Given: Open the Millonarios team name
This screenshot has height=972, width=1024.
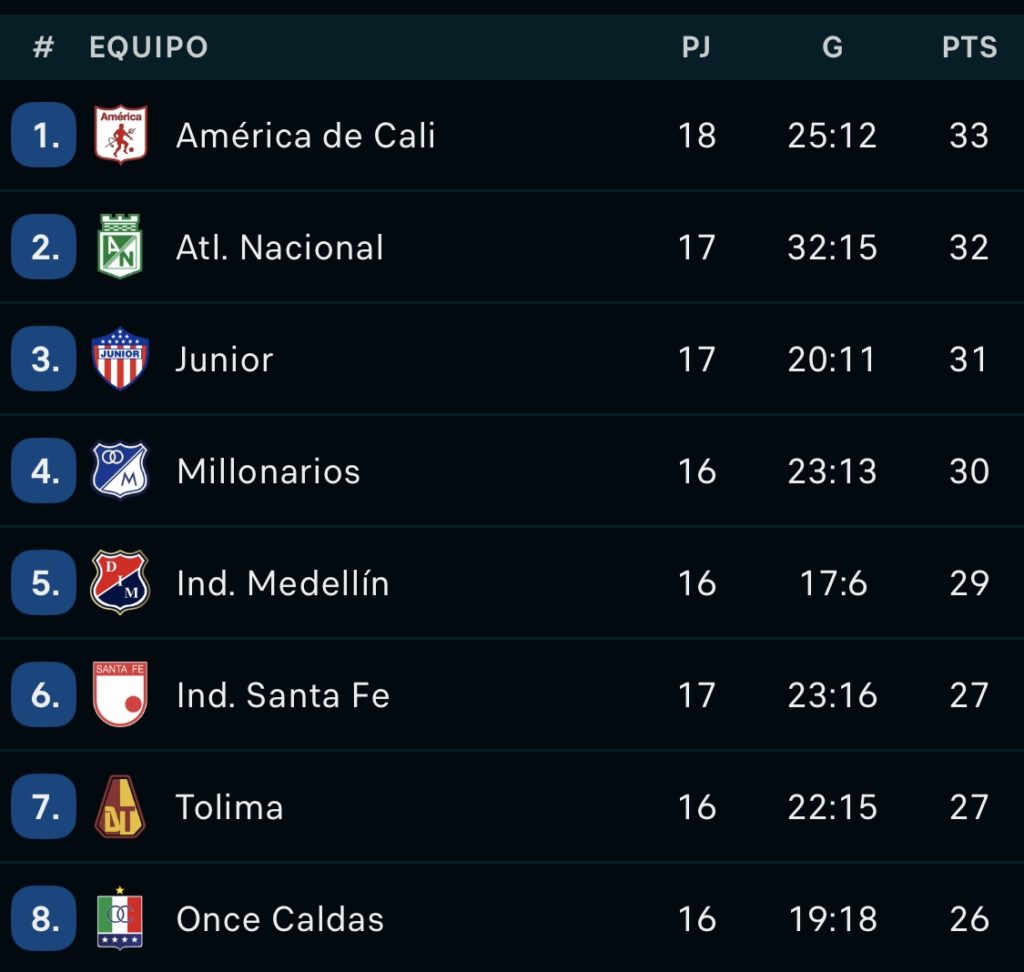Looking at the screenshot, I should click(x=268, y=471).
